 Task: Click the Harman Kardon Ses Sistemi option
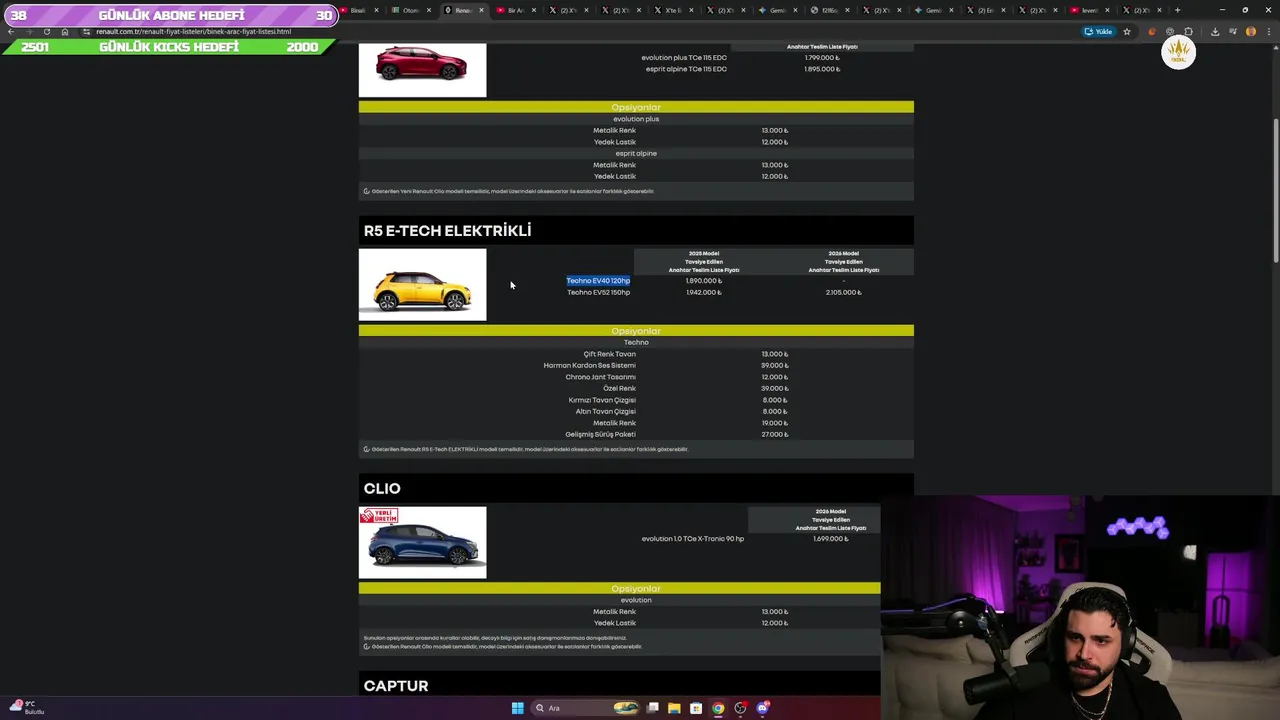coord(589,365)
